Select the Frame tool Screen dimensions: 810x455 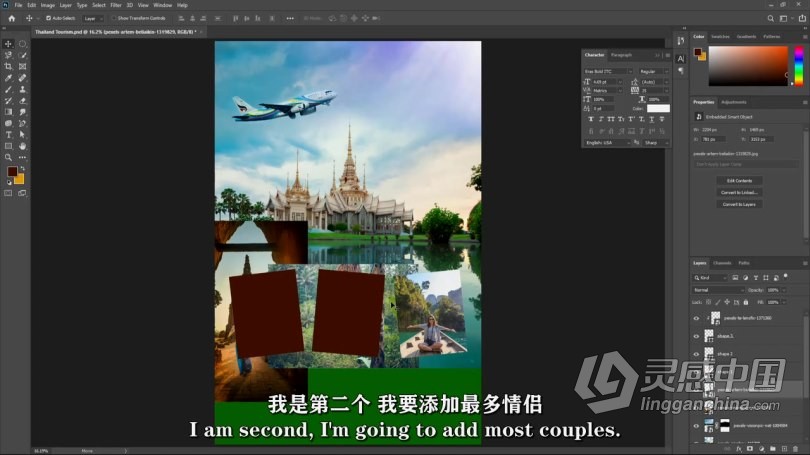[x=23, y=67]
